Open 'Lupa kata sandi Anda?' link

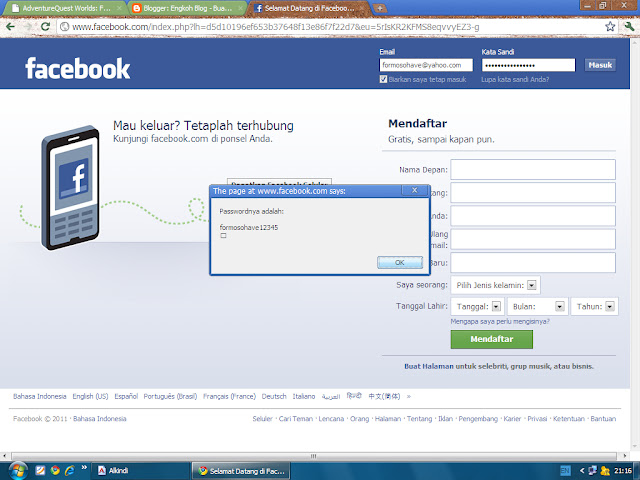[515, 80]
